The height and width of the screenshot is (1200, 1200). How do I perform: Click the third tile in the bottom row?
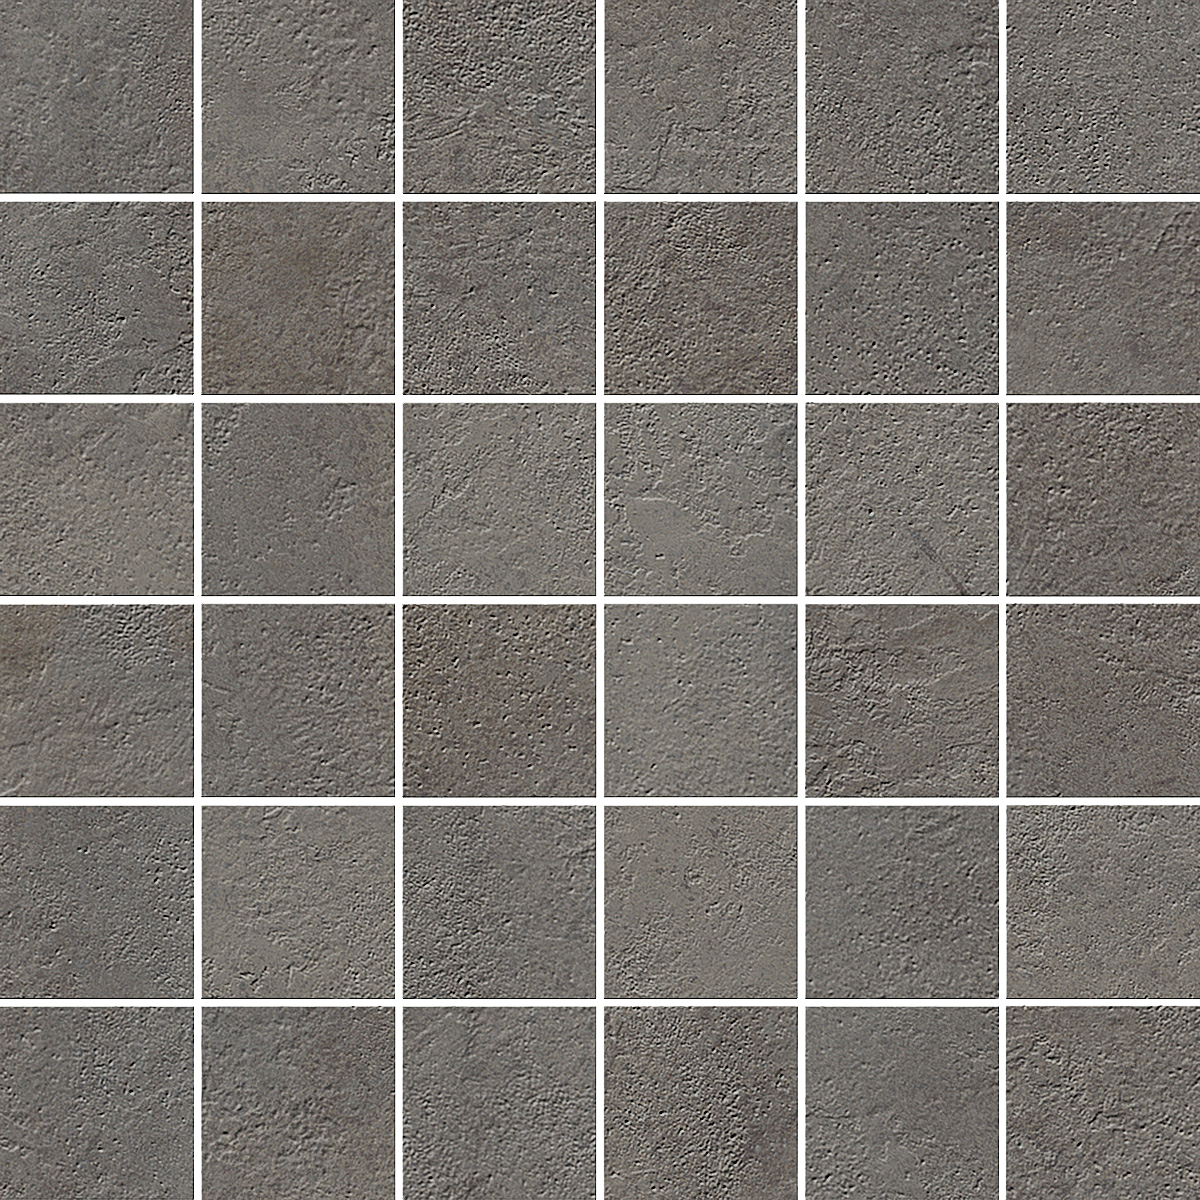point(499,1103)
